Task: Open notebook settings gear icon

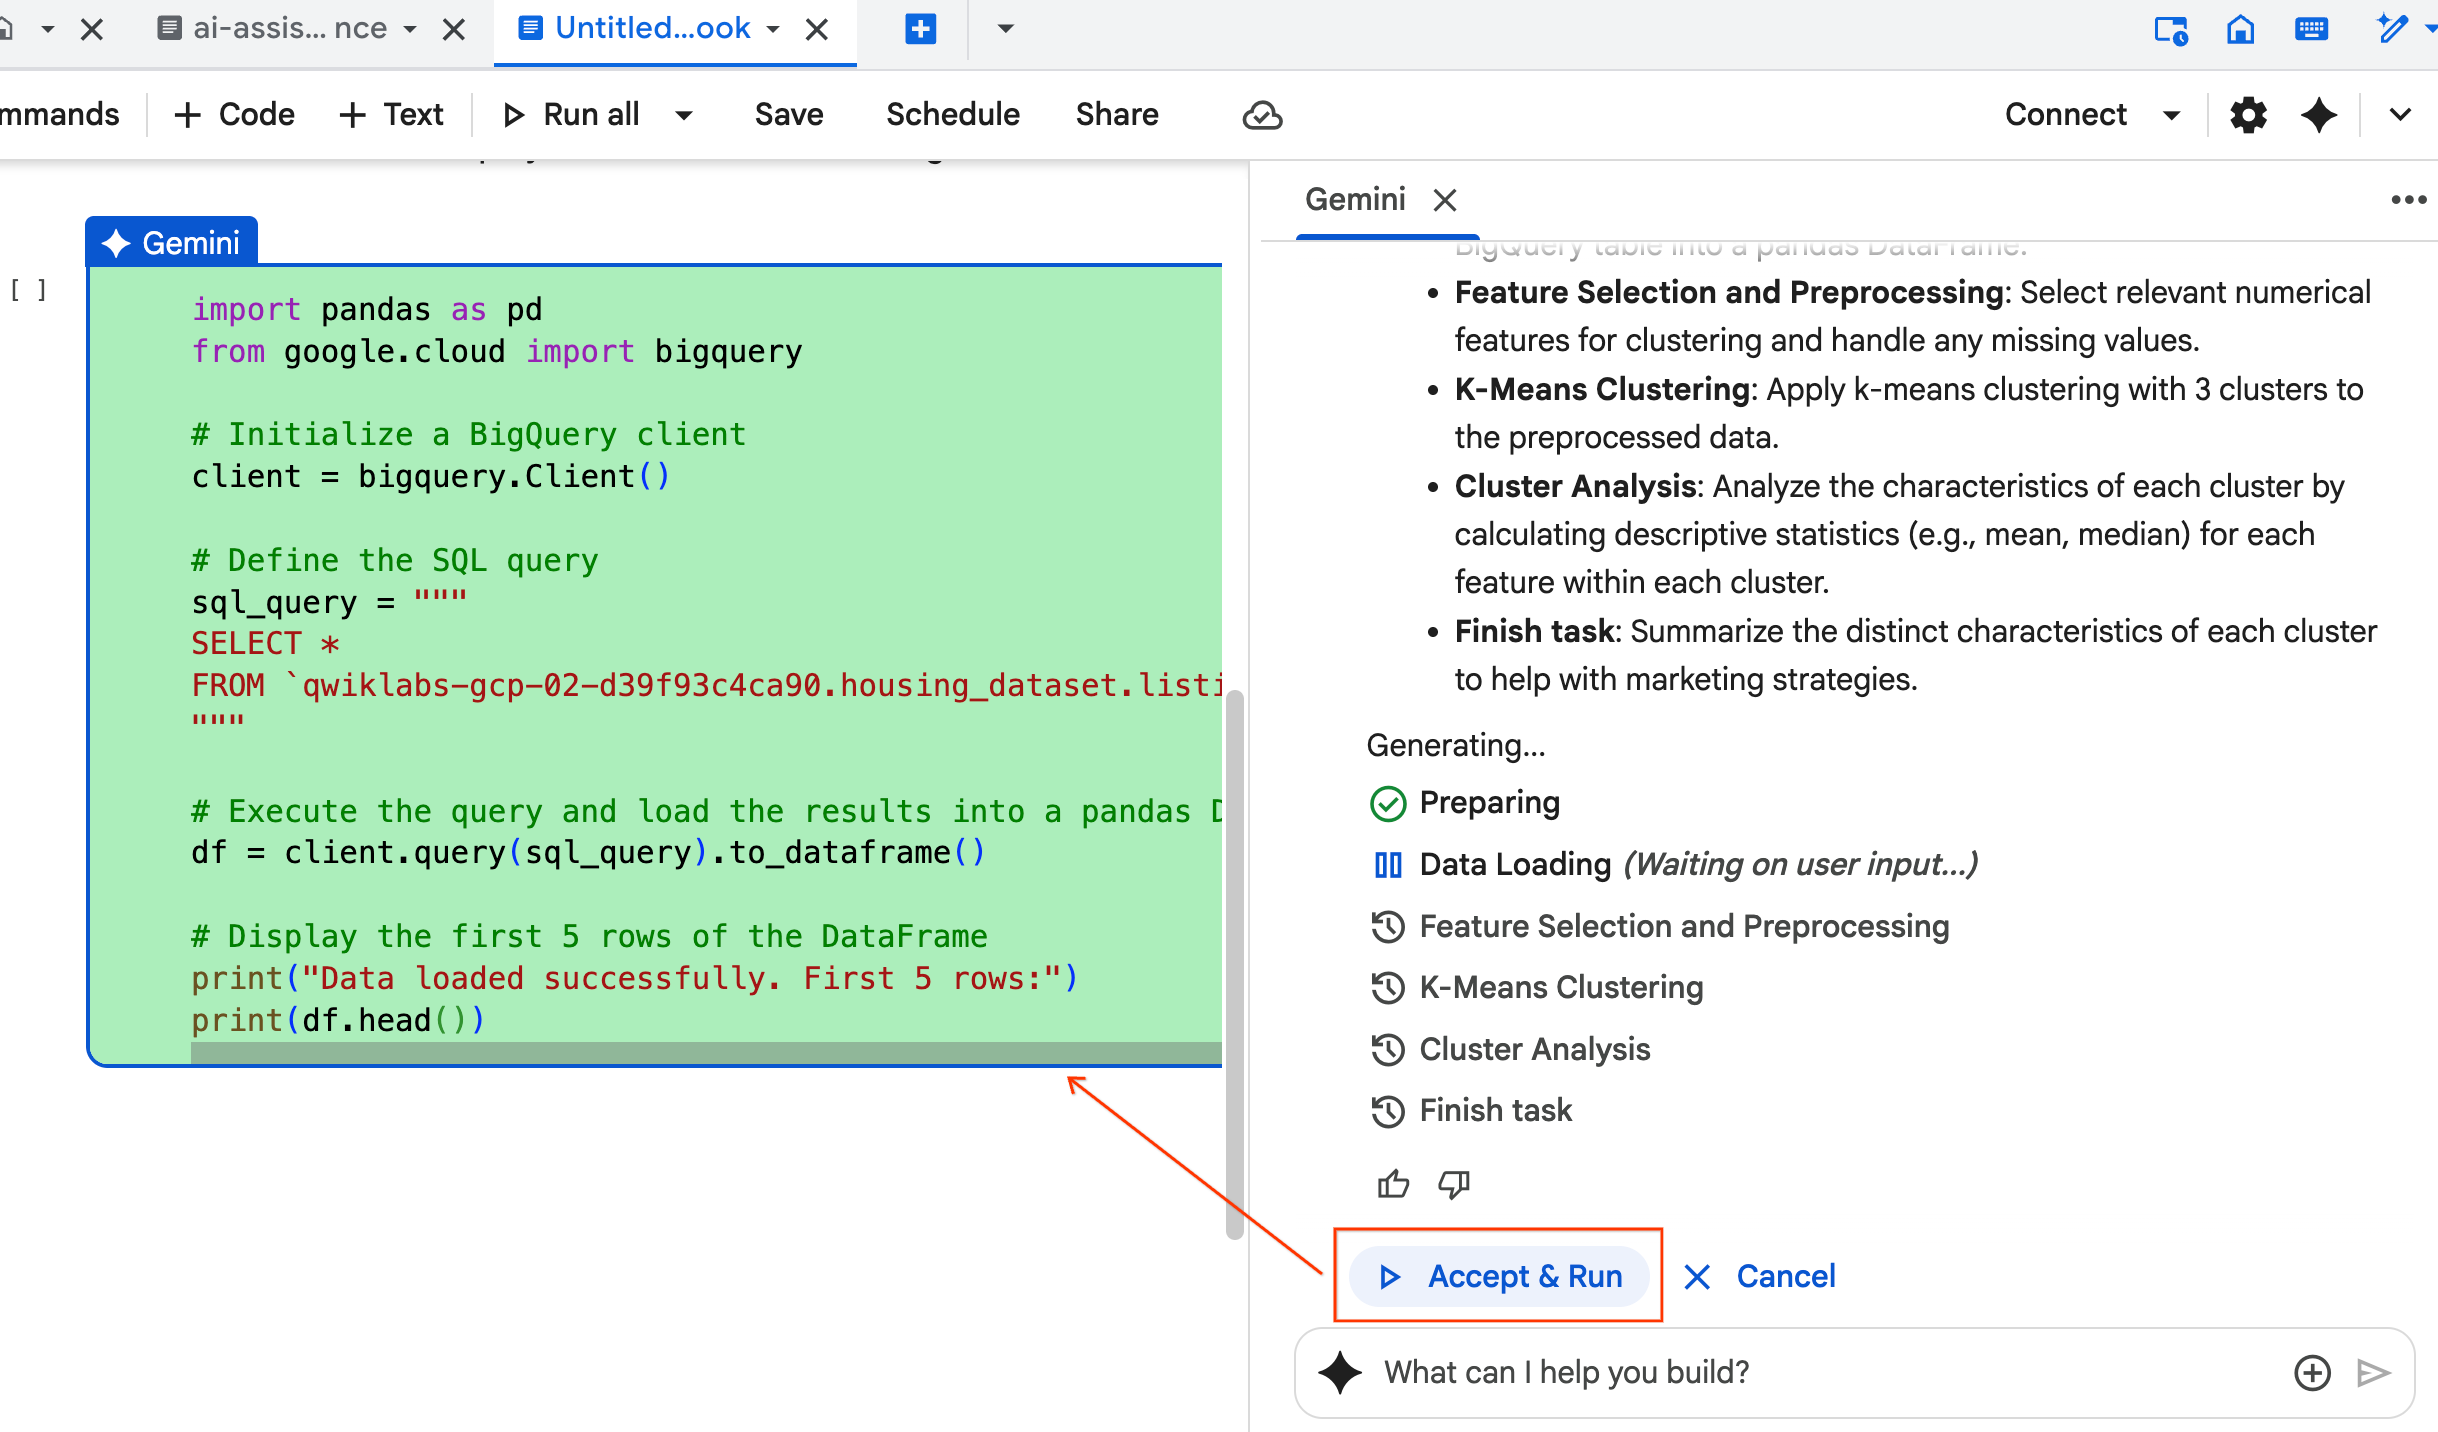Action: tap(2248, 115)
